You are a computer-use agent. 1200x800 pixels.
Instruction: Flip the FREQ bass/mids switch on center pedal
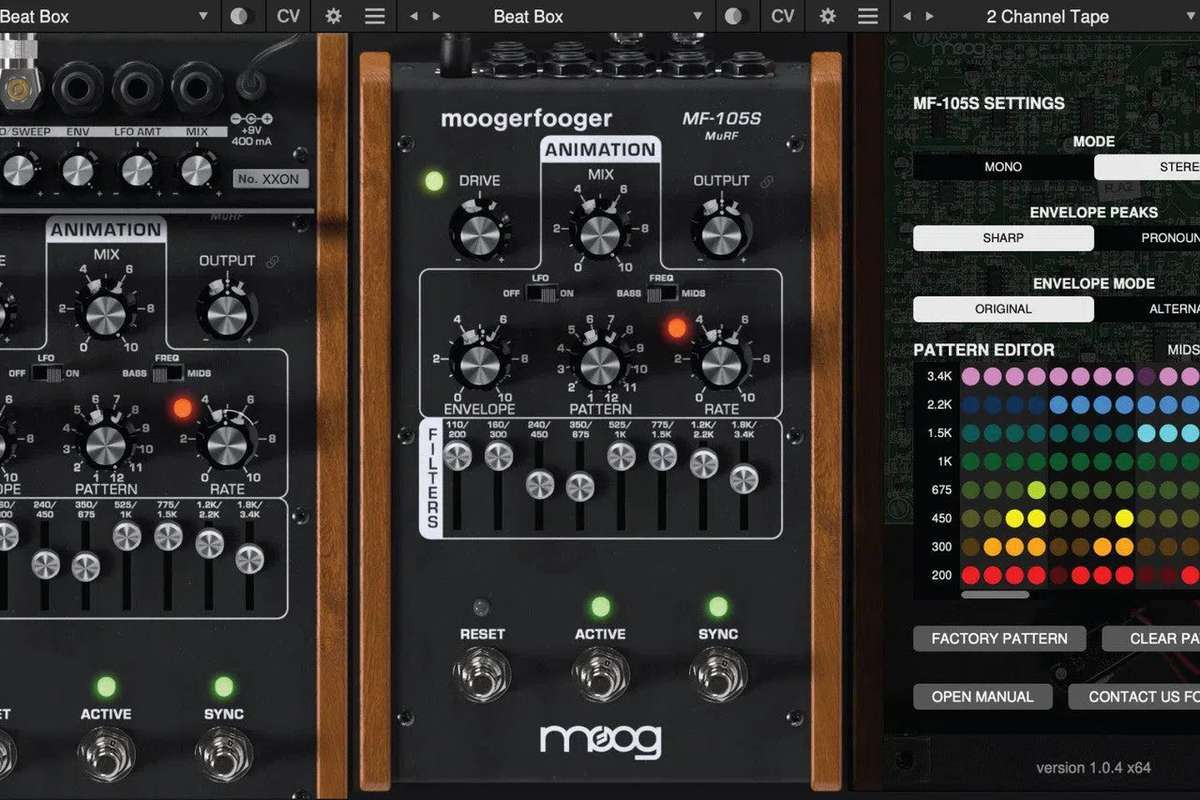pos(662,294)
